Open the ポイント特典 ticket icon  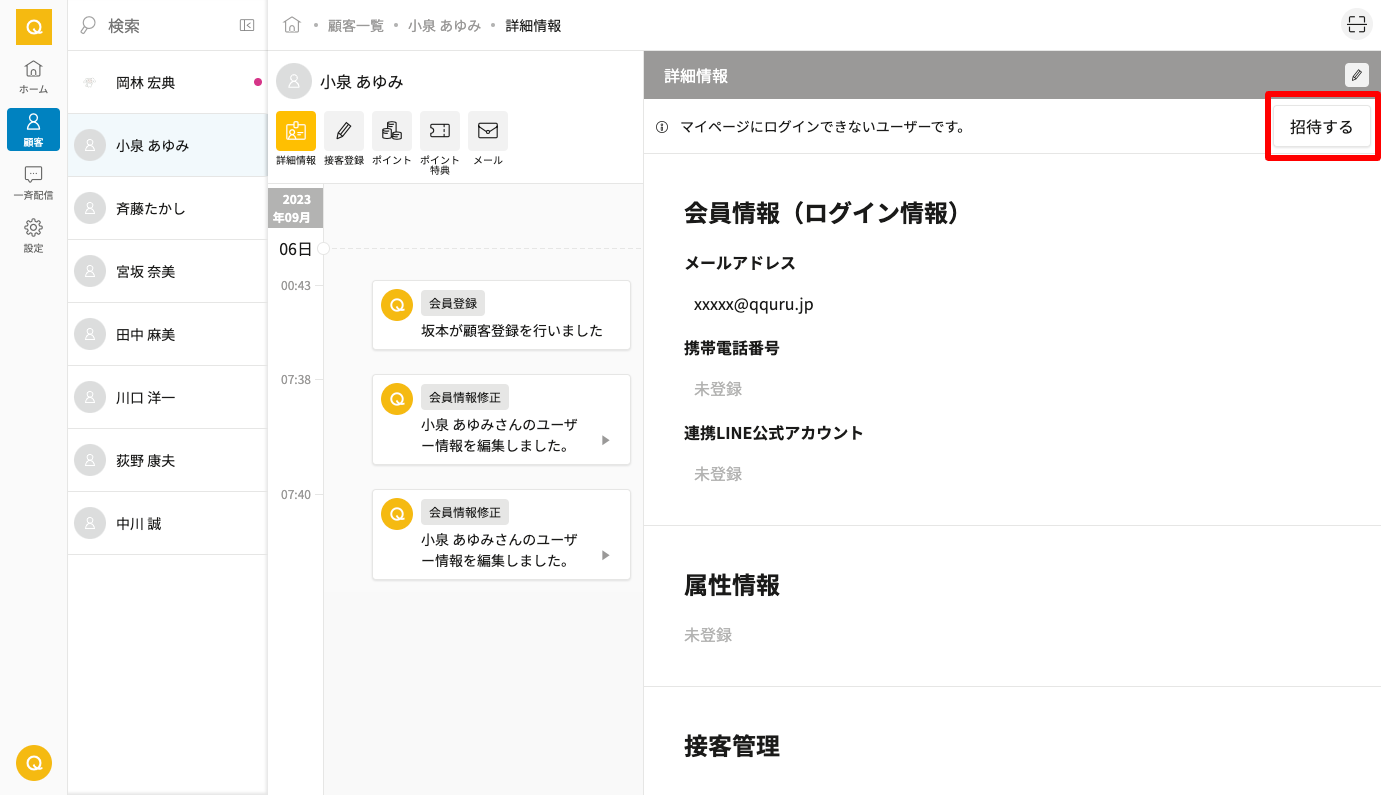click(440, 131)
